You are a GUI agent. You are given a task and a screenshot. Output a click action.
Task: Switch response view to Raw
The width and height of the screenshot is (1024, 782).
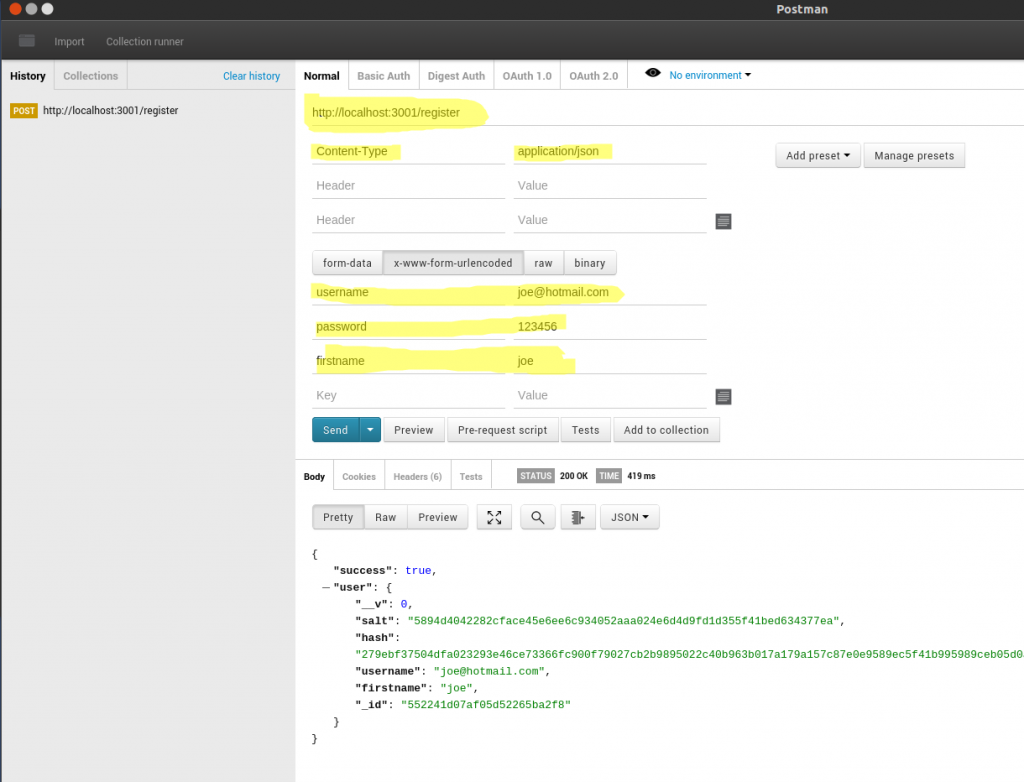coord(385,517)
